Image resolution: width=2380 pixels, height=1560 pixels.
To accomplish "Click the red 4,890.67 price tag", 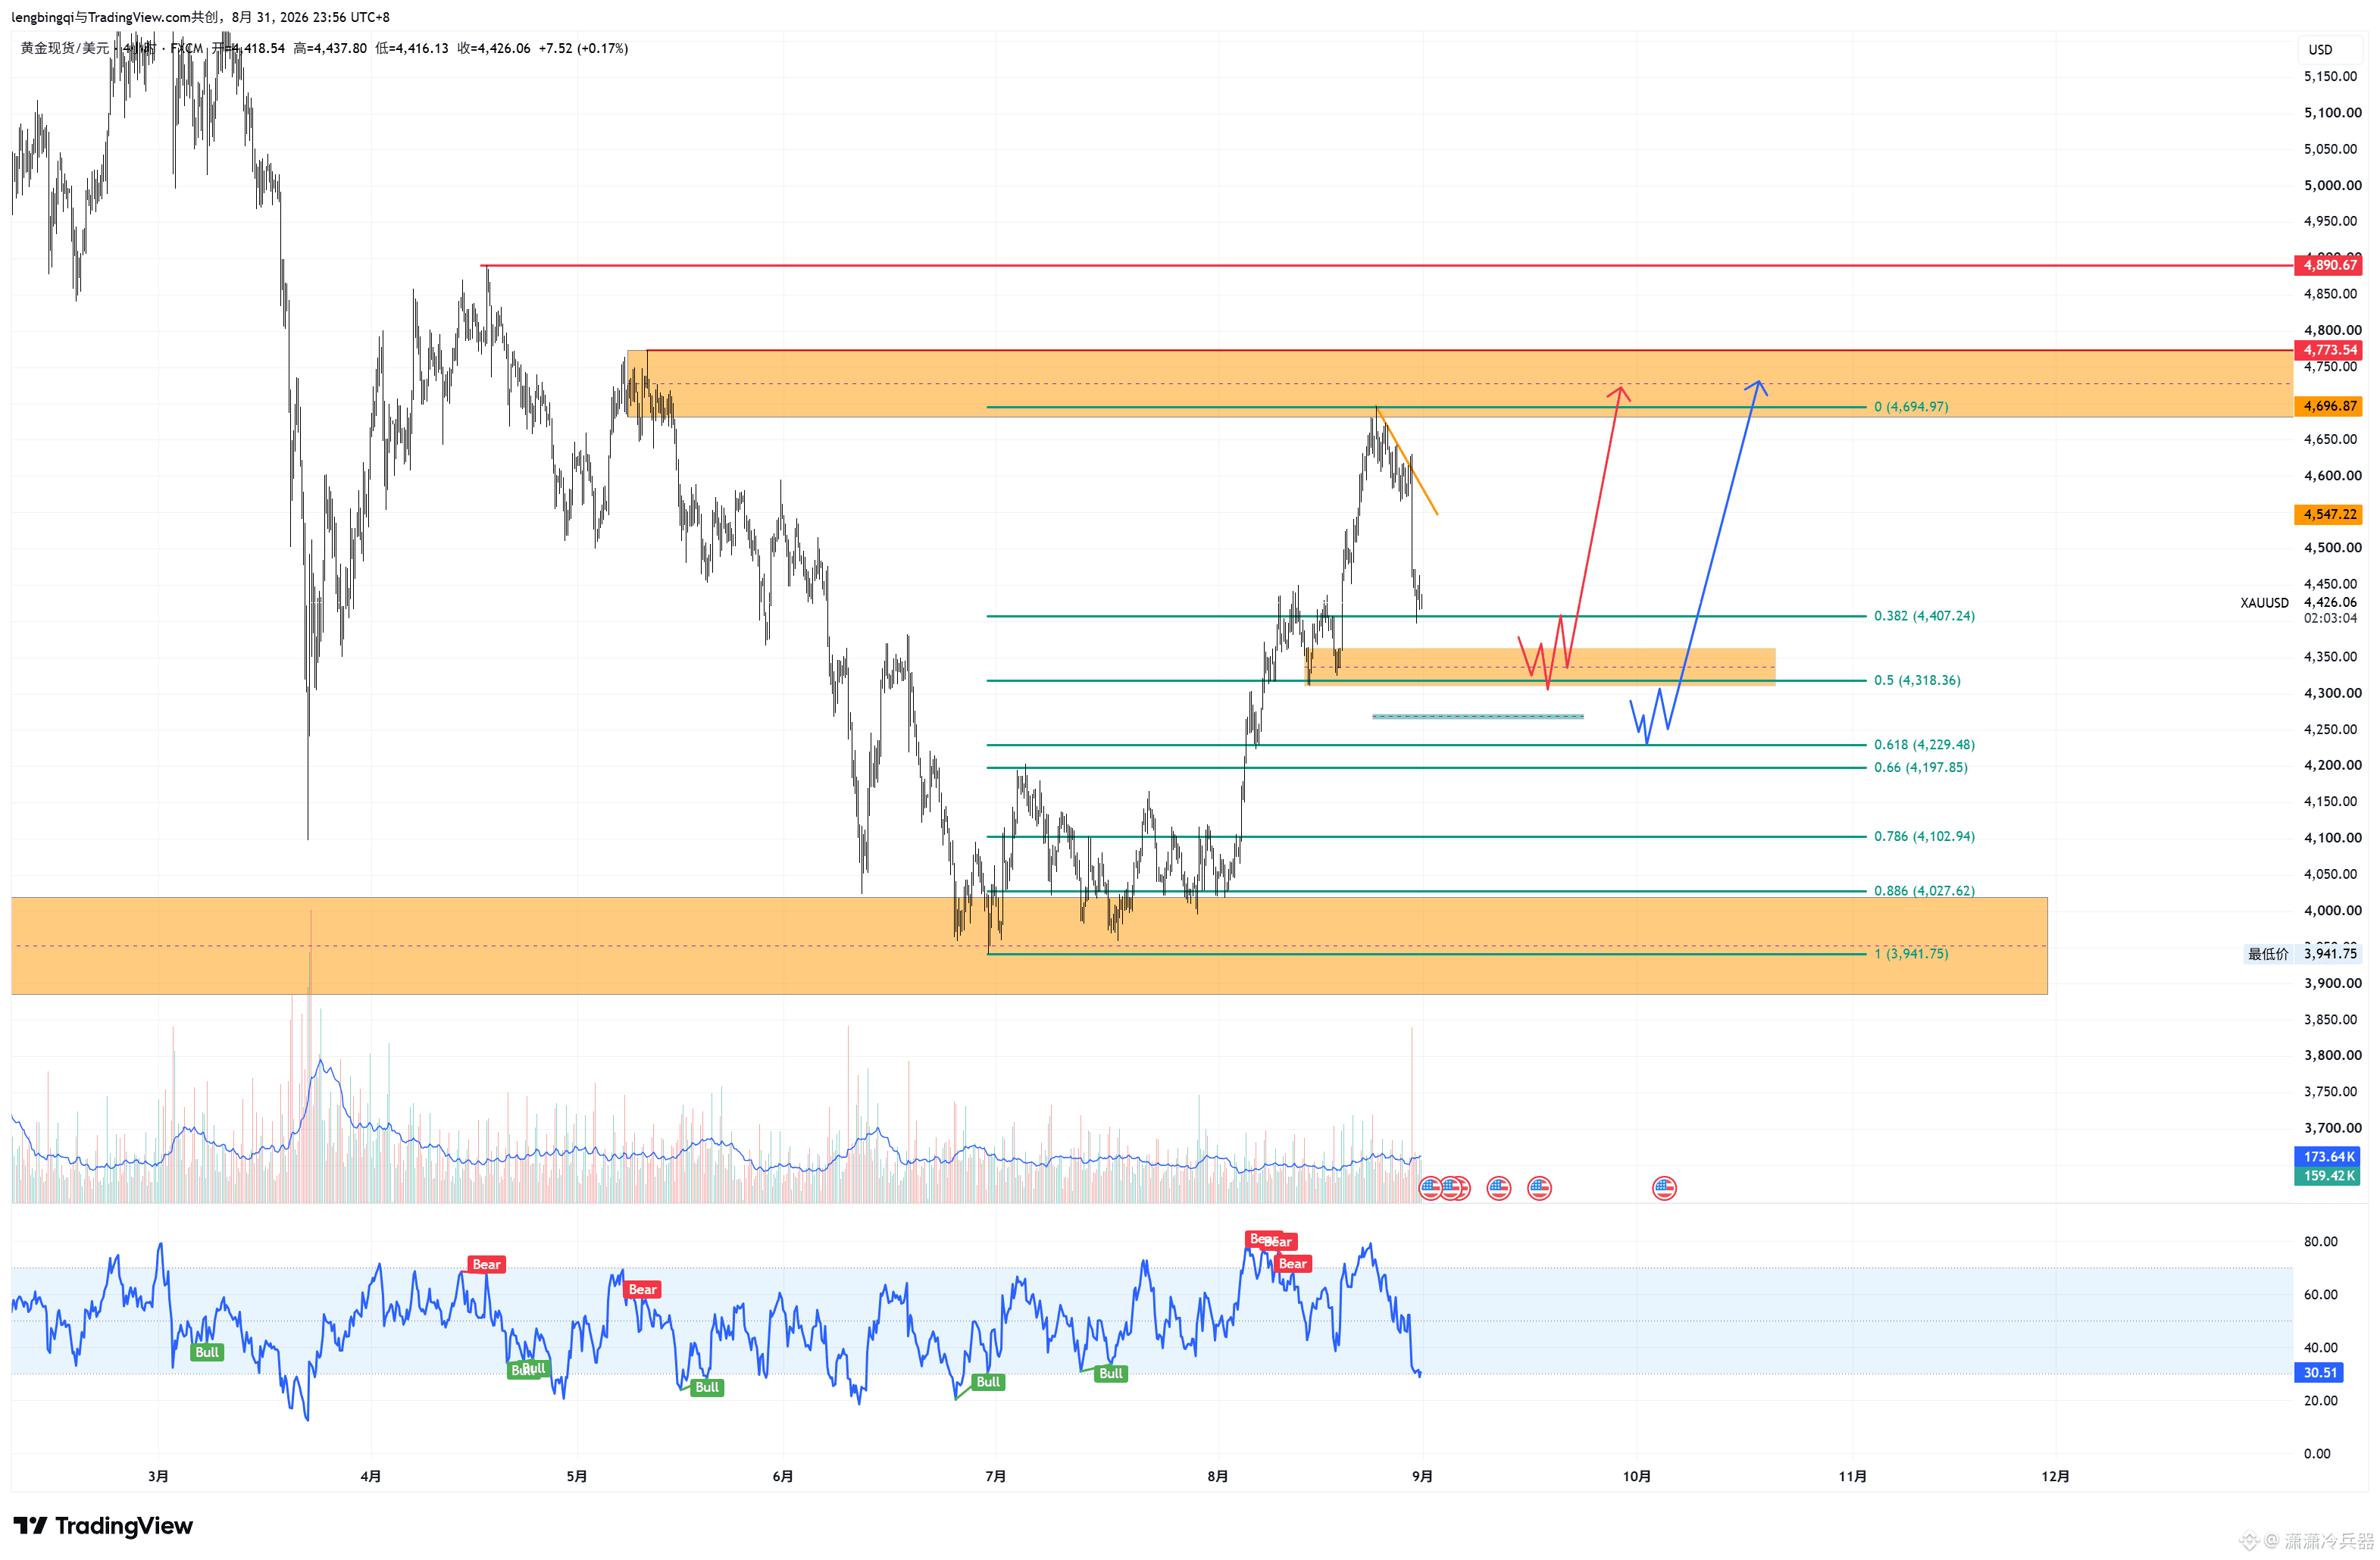I will (2329, 265).
